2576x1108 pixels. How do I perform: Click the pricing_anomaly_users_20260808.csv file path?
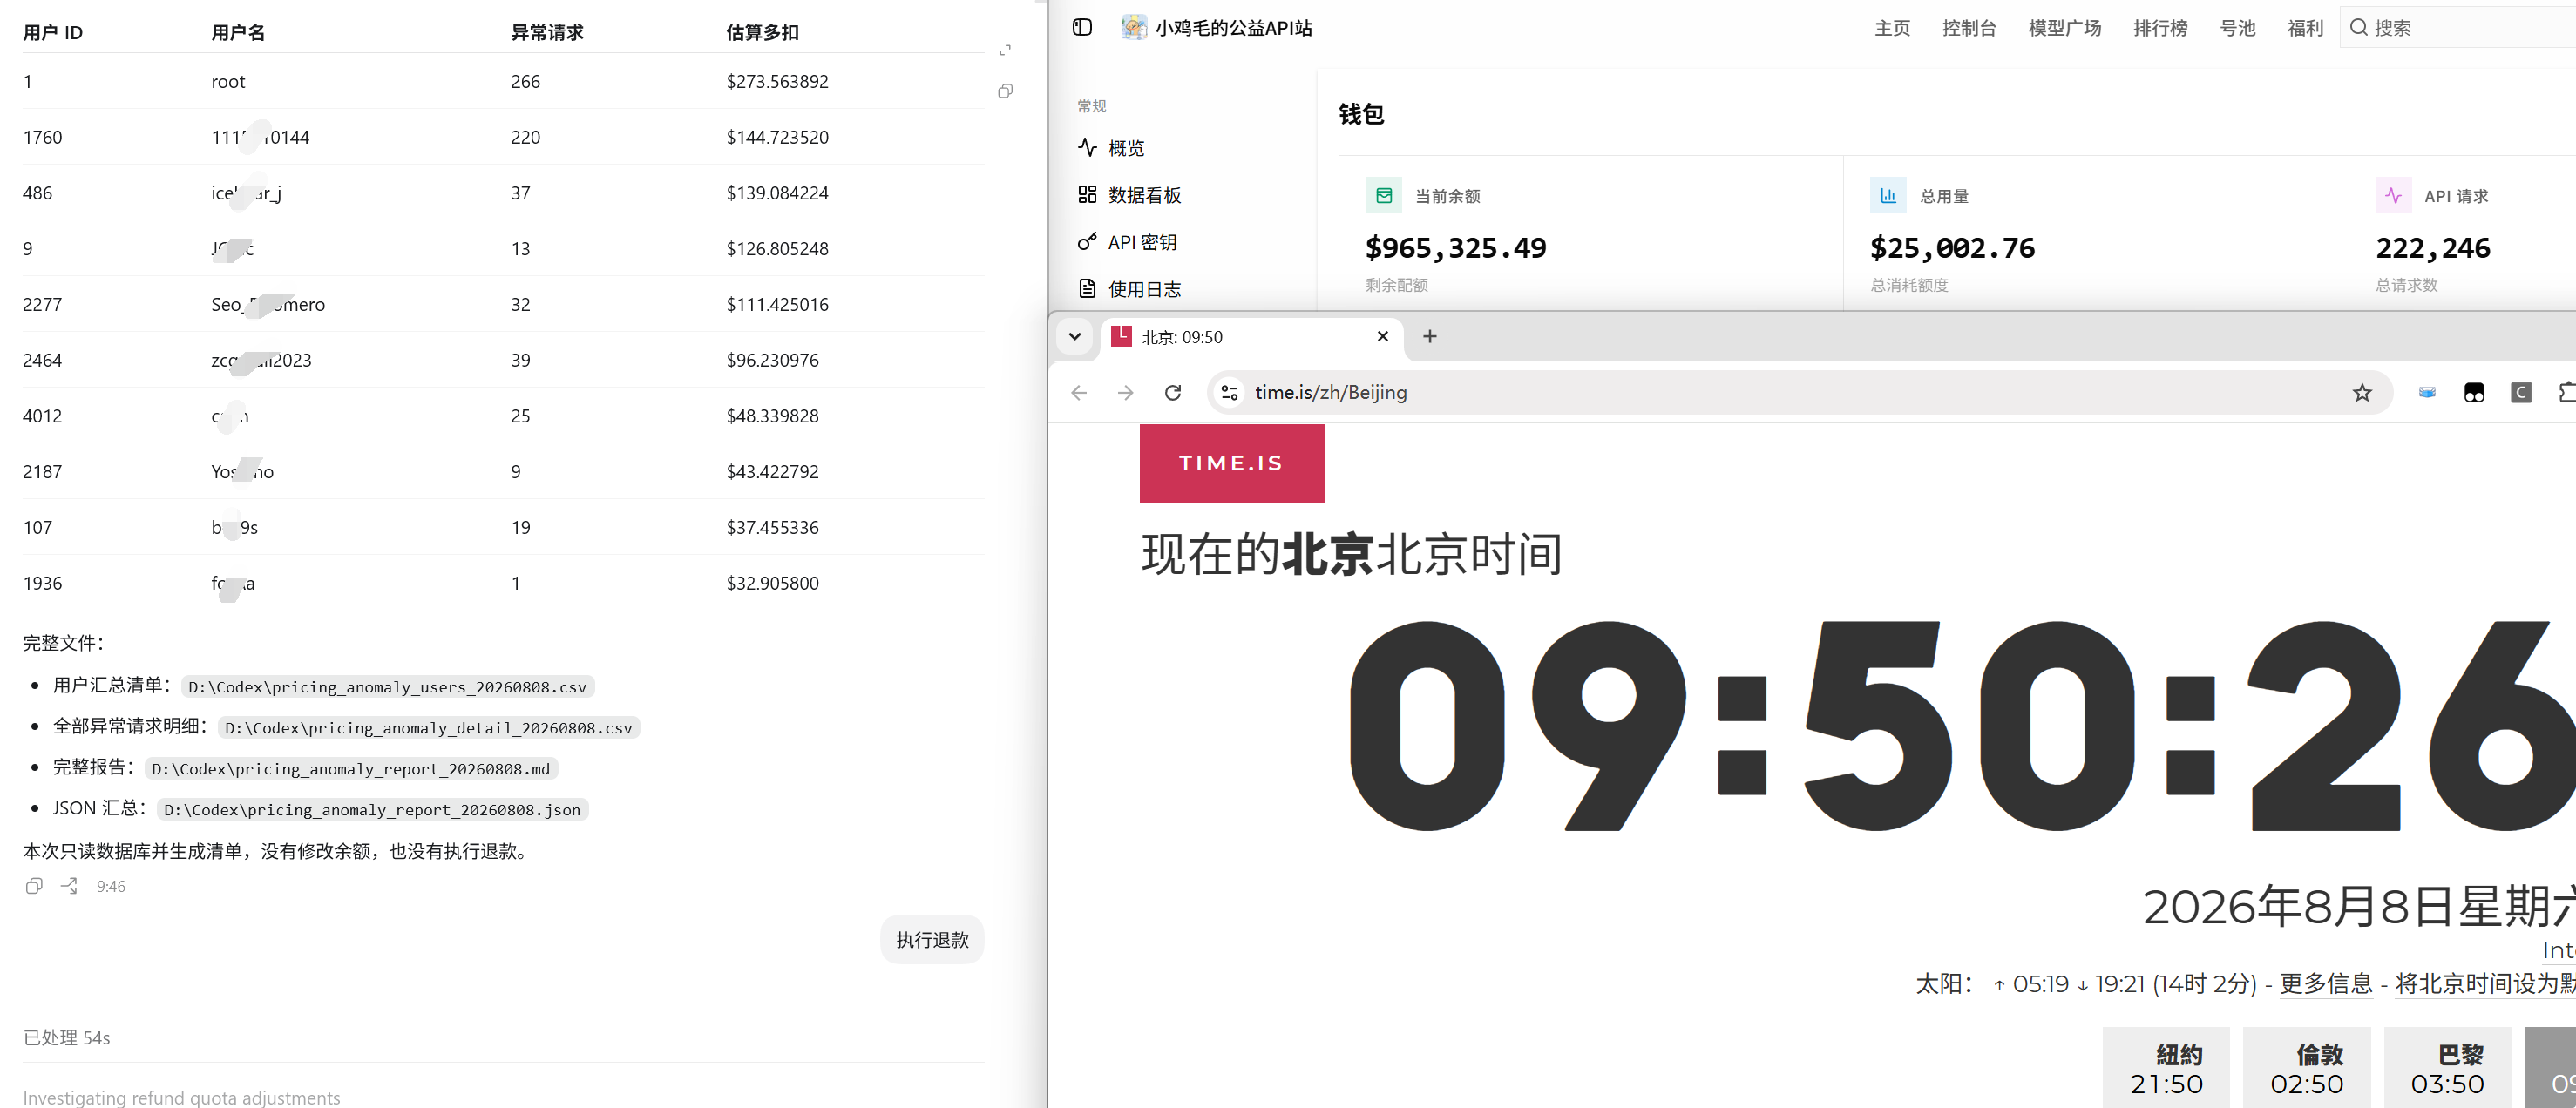click(x=387, y=687)
